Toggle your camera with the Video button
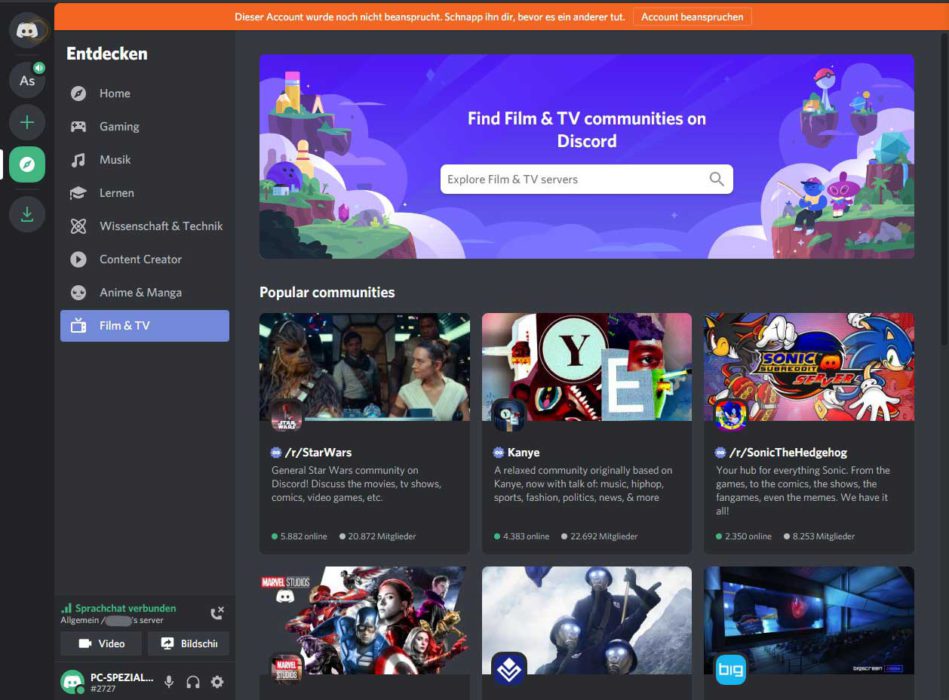This screenshot has width=949, height=700. pos(100,643)
